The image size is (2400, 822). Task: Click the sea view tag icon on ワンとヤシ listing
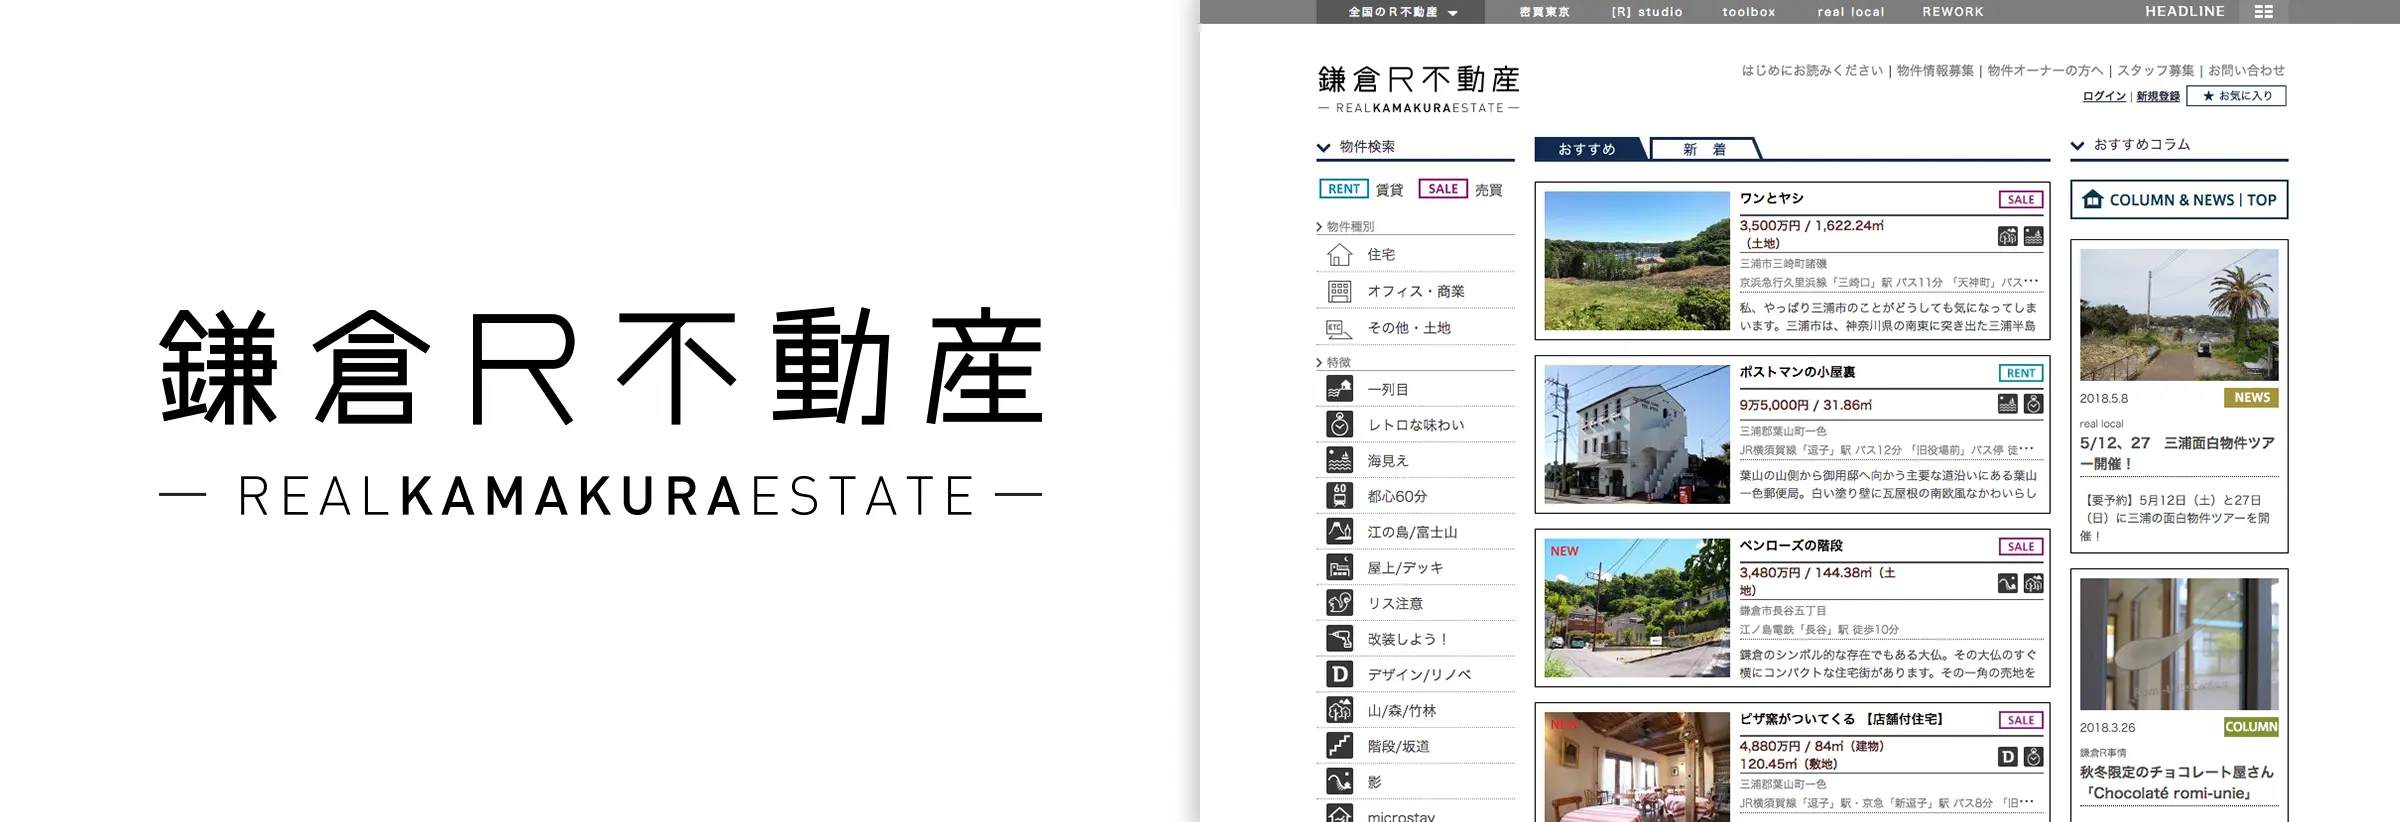pyautogui.click(x=2033, y=236)
